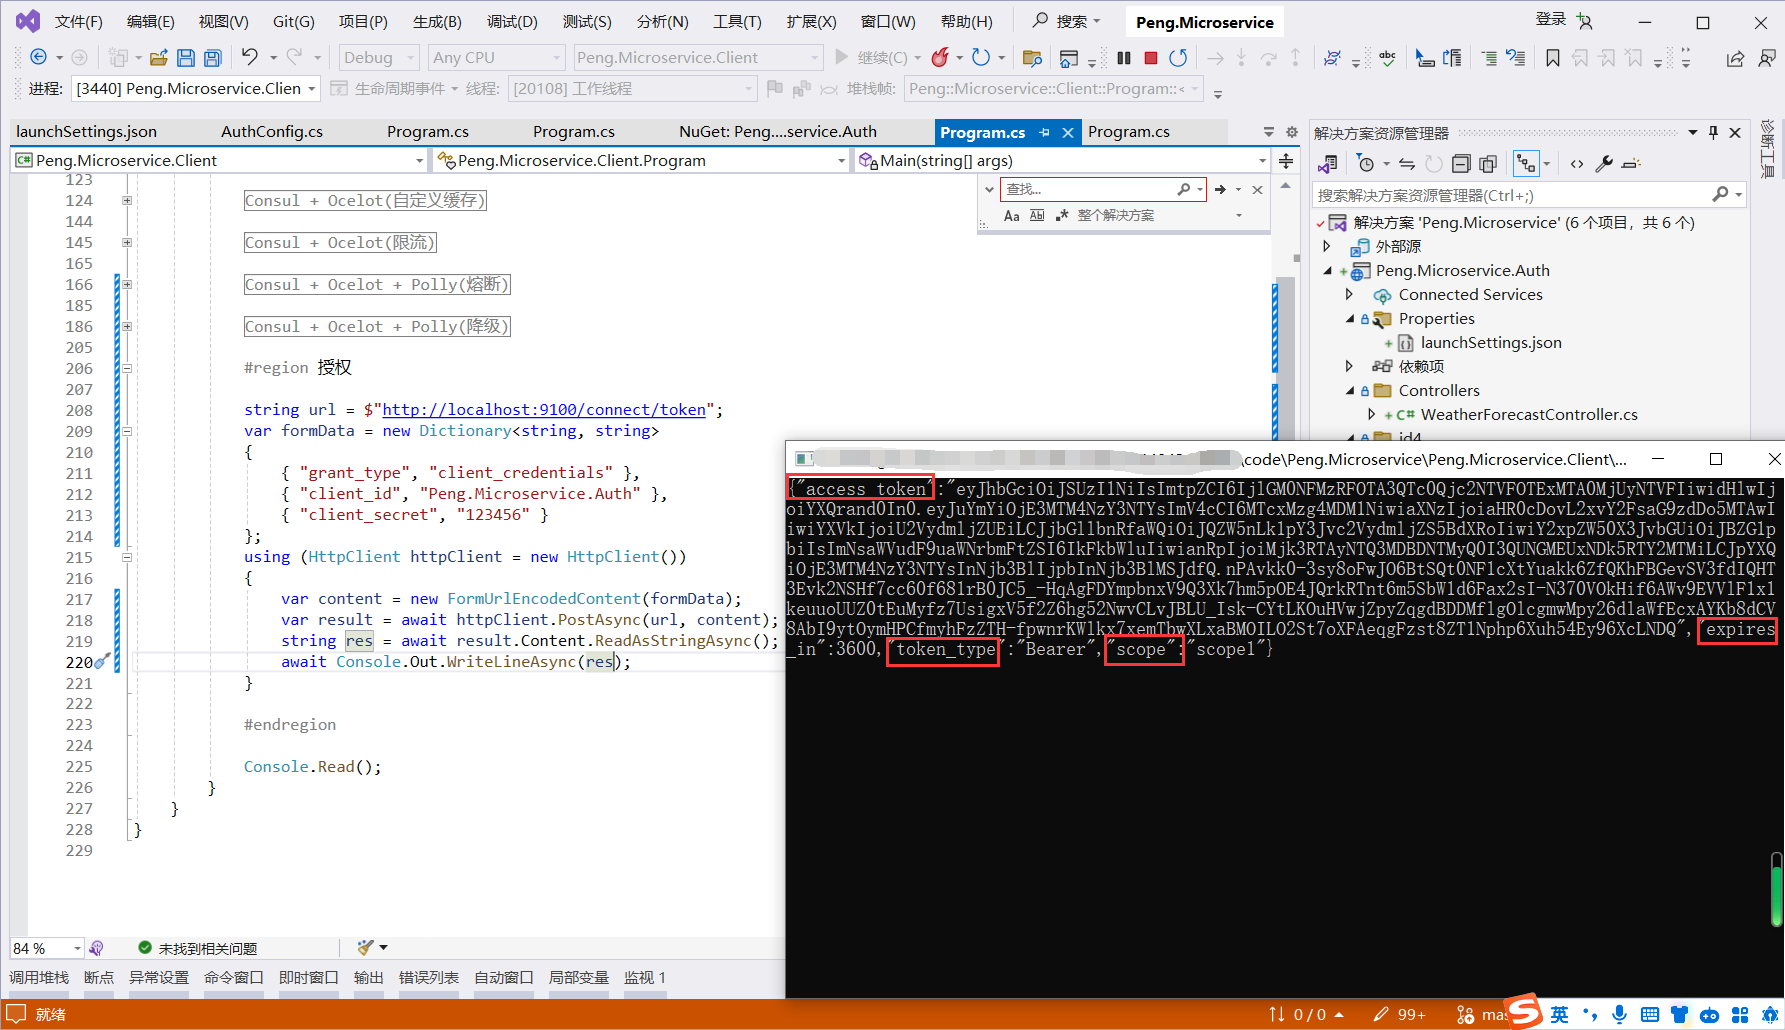This screenshot has height=1030, width=1785.
Task: Click the decrease indent toolbar icon
Action: tap(1489, 58)
